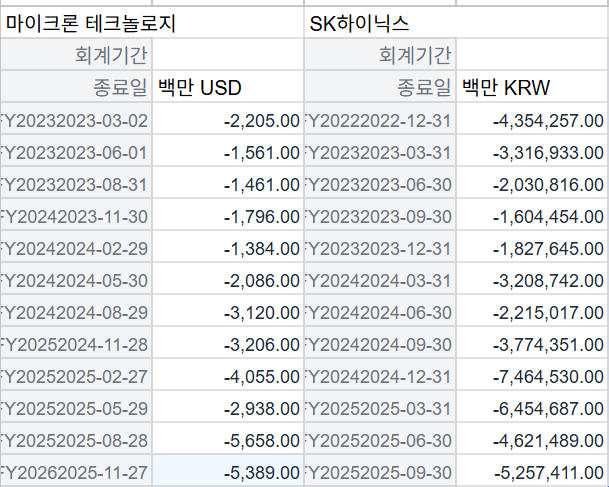The height and width of the screenshot is (487, 609).
Task: Select the value -6,454,687.00
Action: click(532, 407)
